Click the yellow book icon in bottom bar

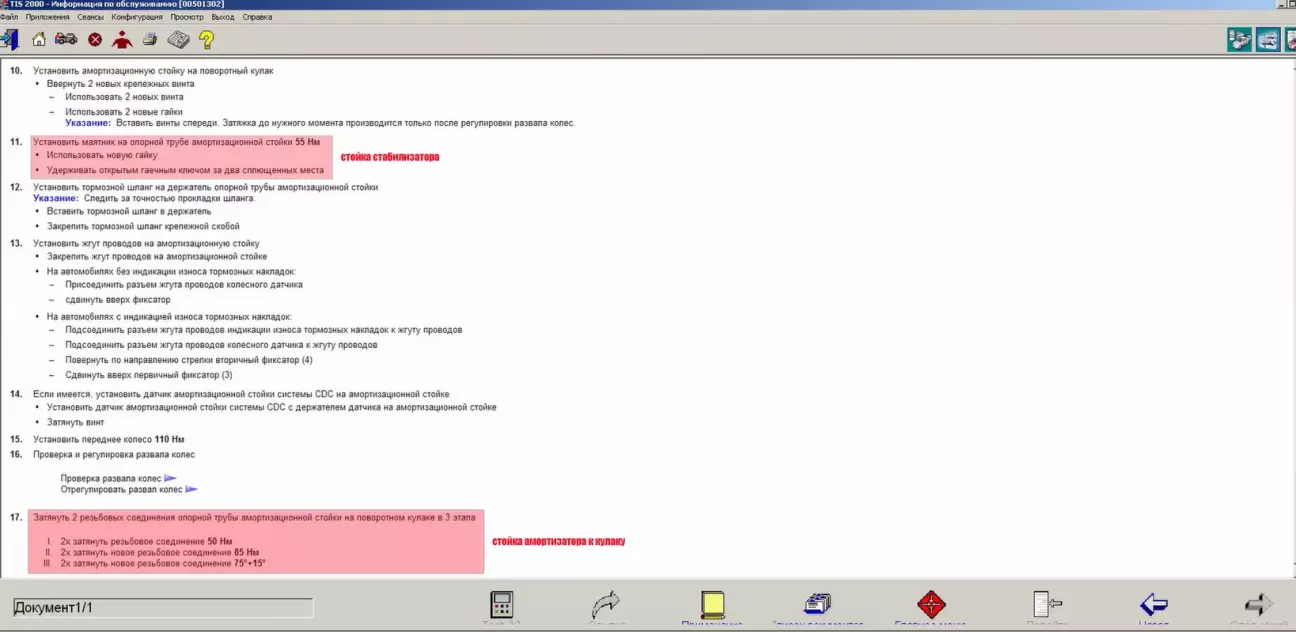(x=712, y=605)
